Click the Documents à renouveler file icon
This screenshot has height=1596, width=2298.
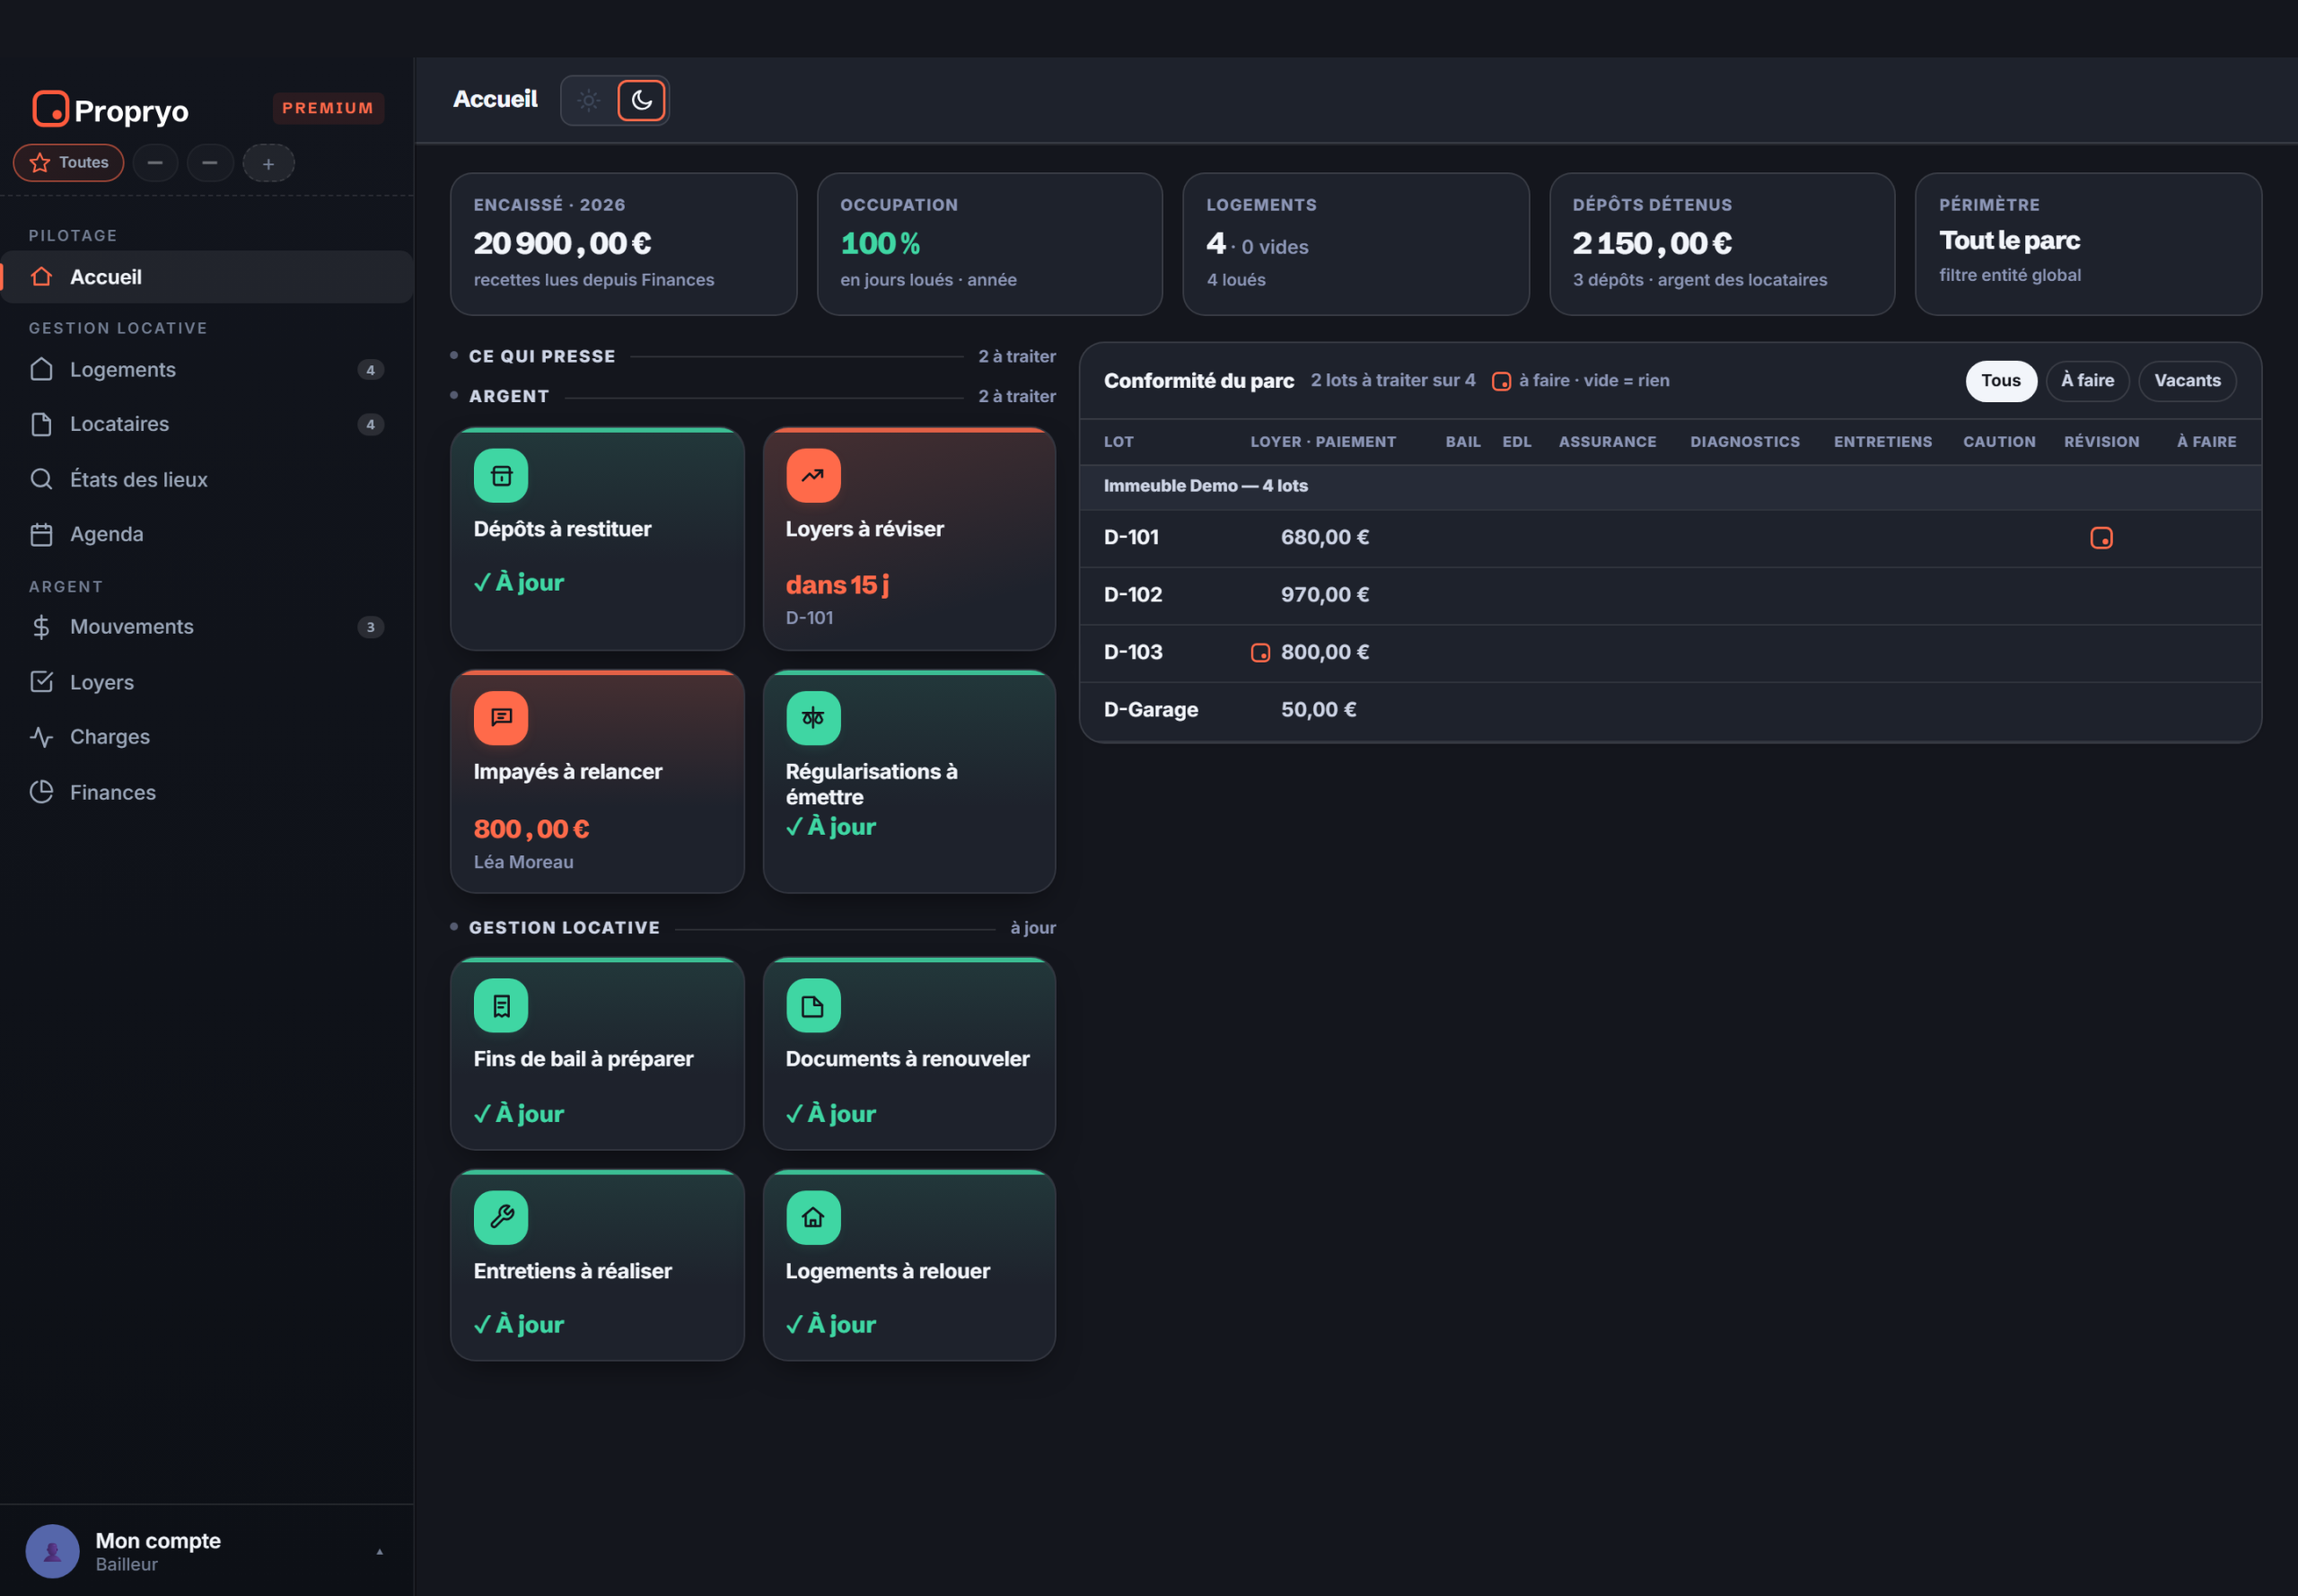[813, 1006]
